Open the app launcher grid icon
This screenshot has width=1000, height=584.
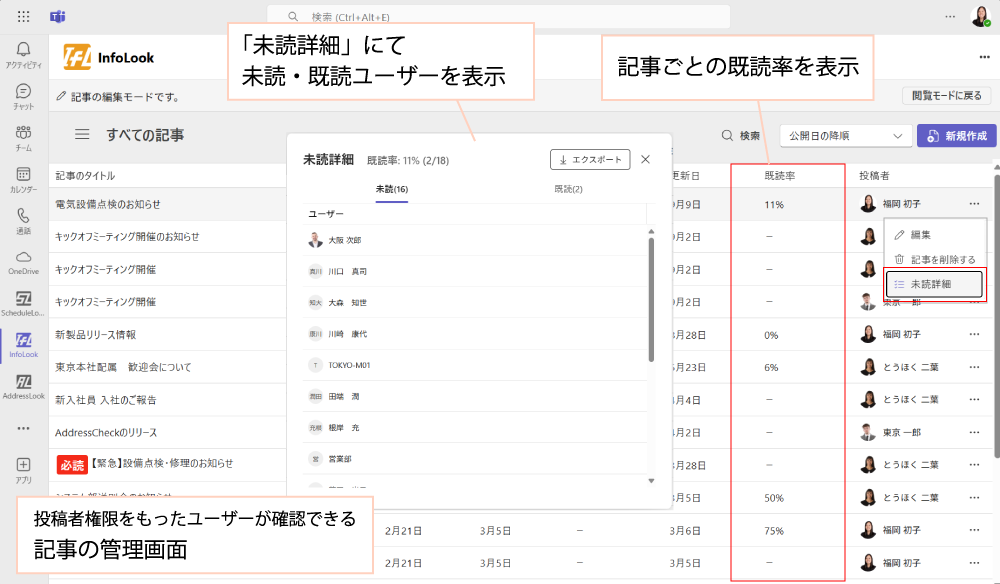click(24, 17)
